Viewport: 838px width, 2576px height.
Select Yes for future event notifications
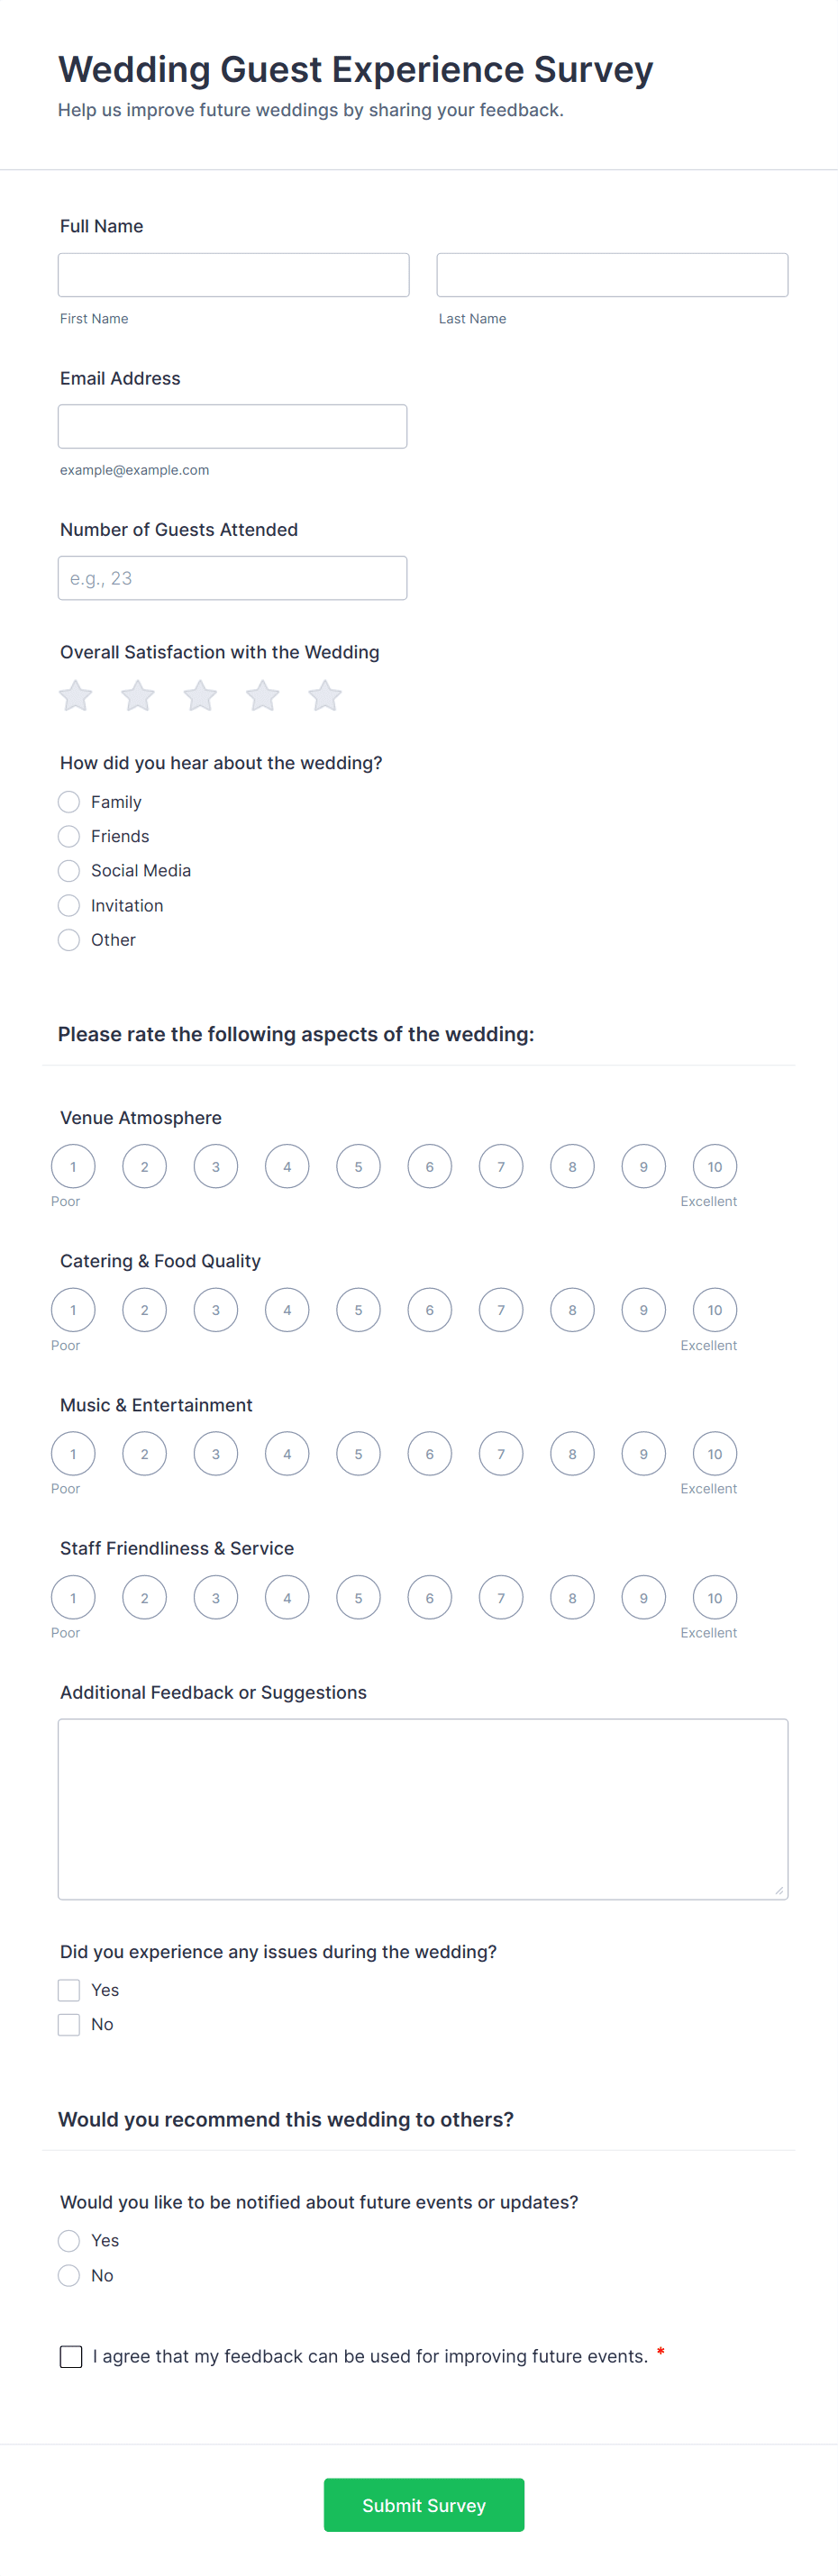tap(68, 2240)
